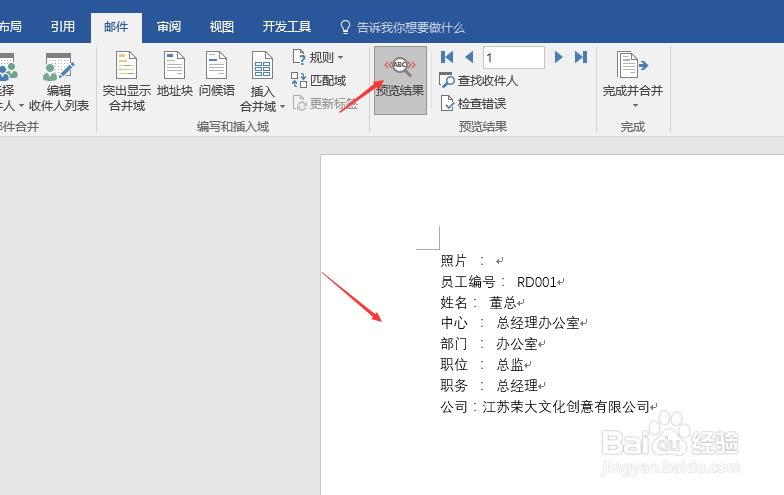
Task: Open the Insert Merge Field dropdown arrow
Action: coord(282,106)
